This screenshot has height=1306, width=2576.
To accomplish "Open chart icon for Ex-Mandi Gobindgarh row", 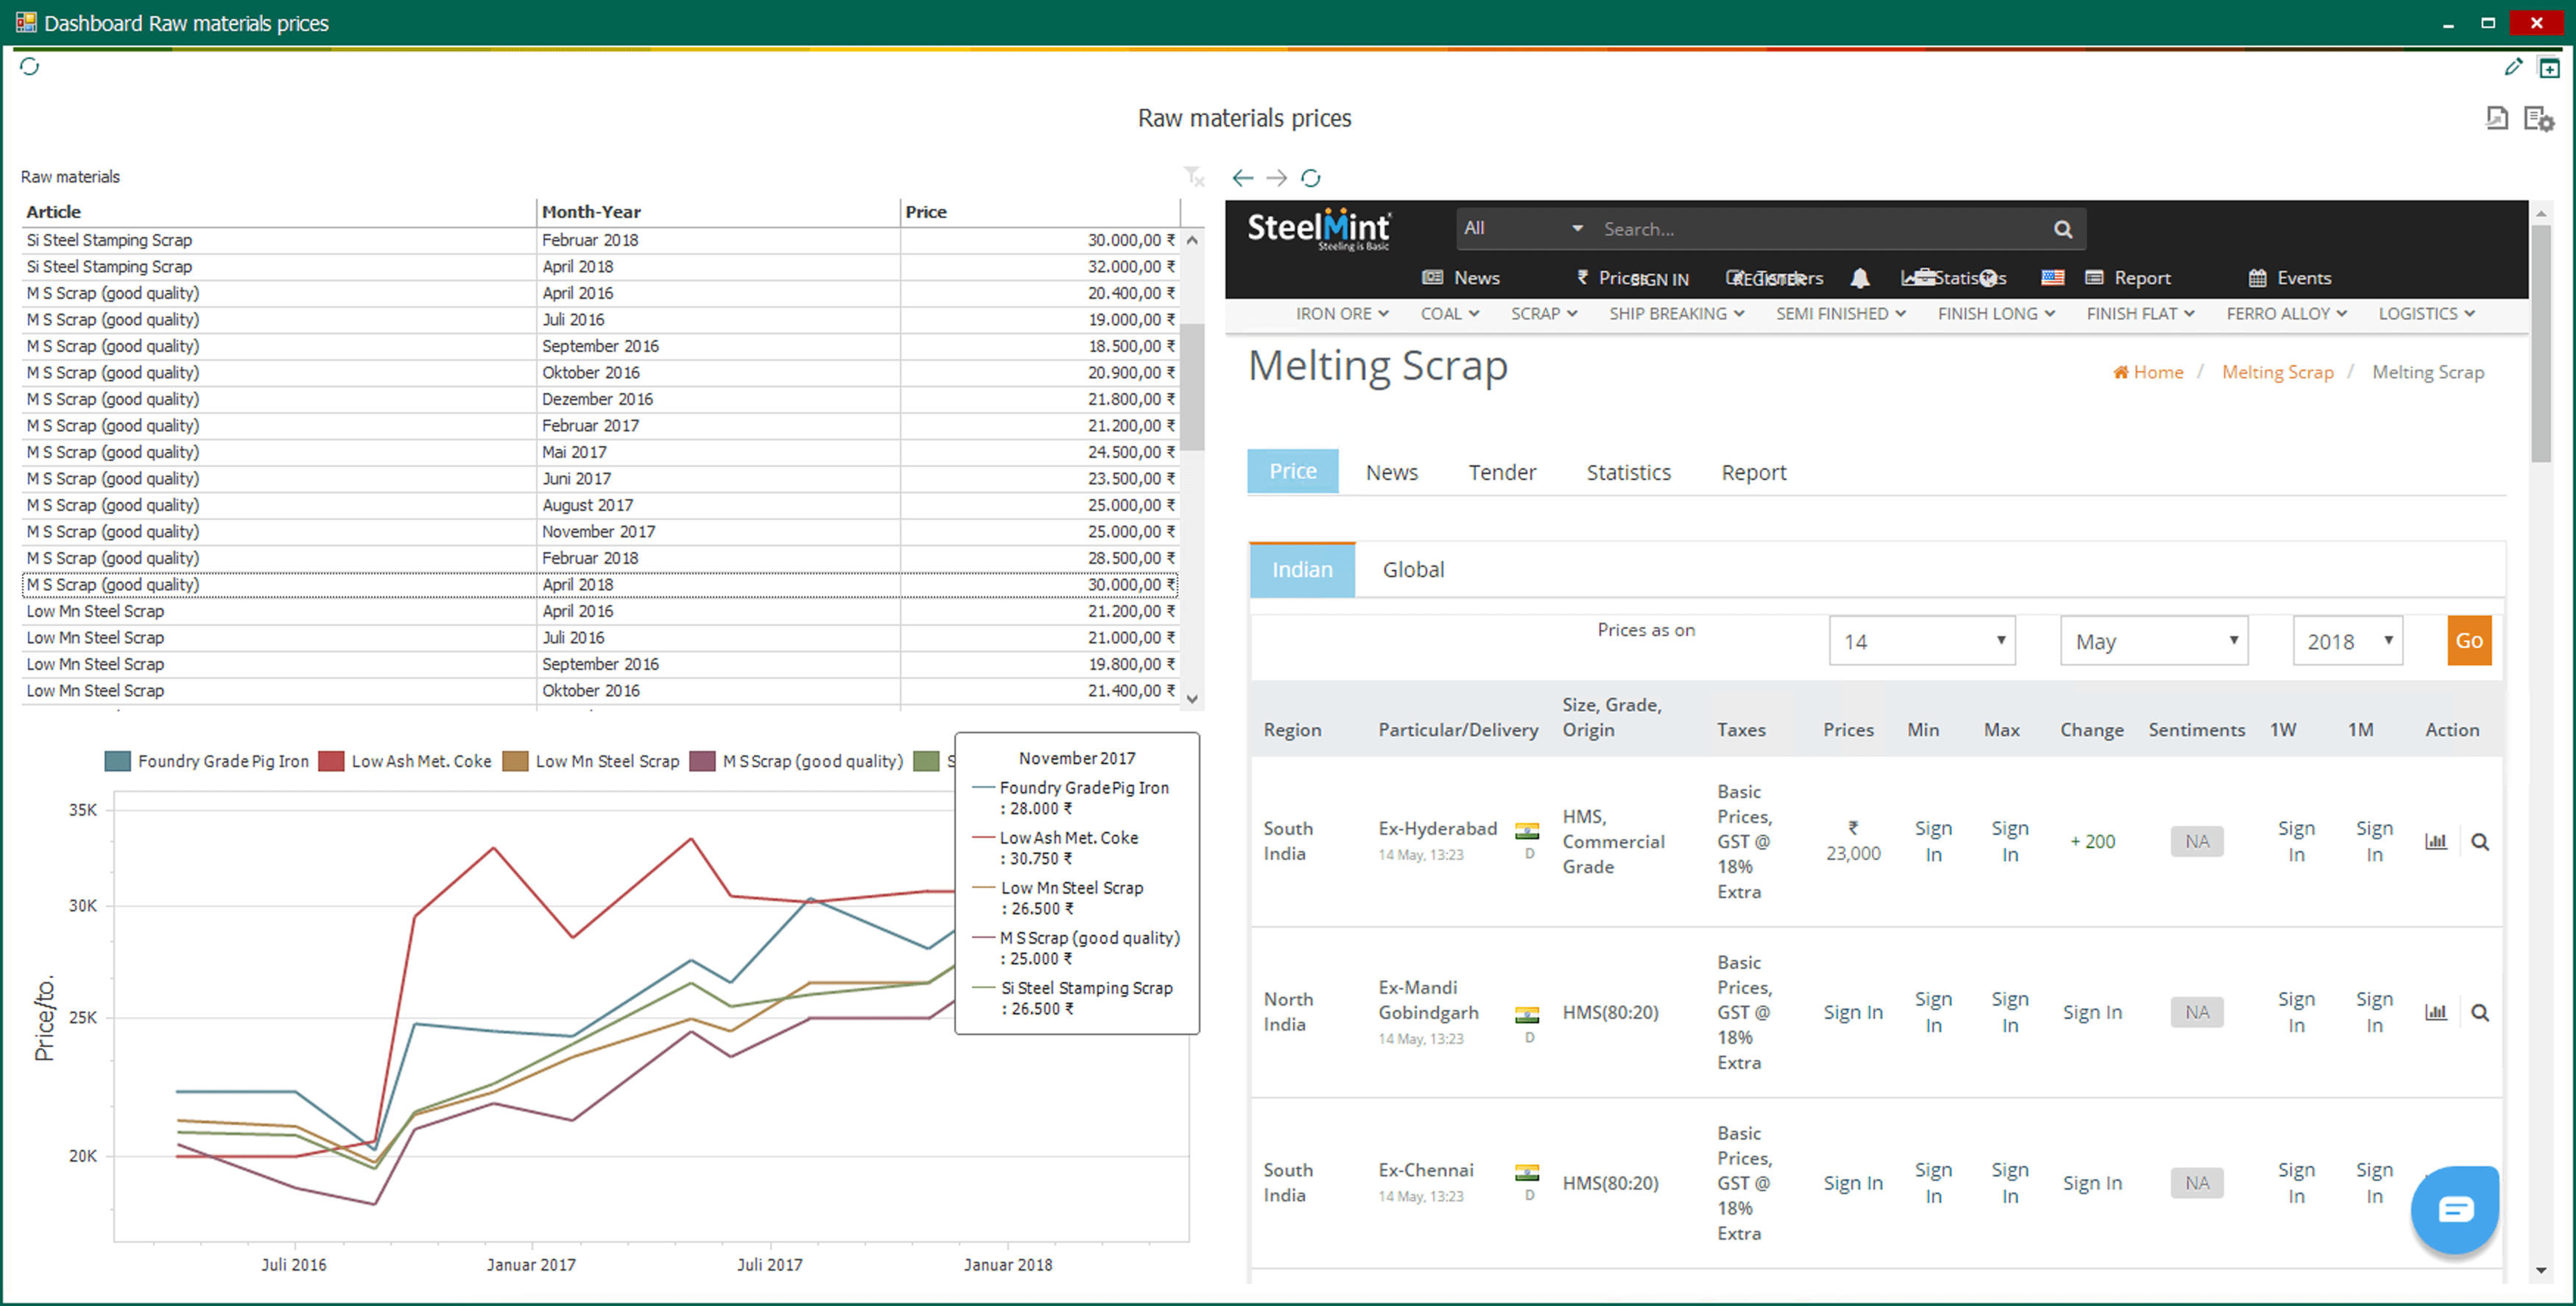I will click(2435, 1012).
